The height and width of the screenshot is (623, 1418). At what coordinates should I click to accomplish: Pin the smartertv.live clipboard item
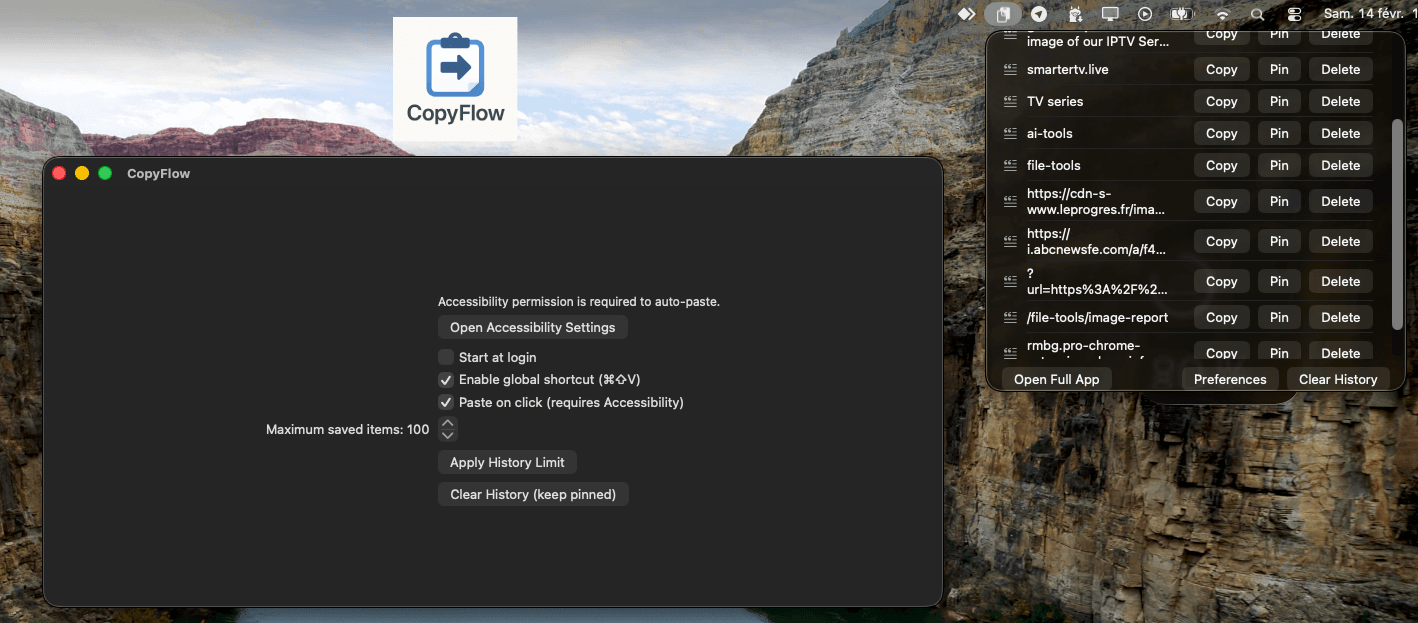[1279, 68]
